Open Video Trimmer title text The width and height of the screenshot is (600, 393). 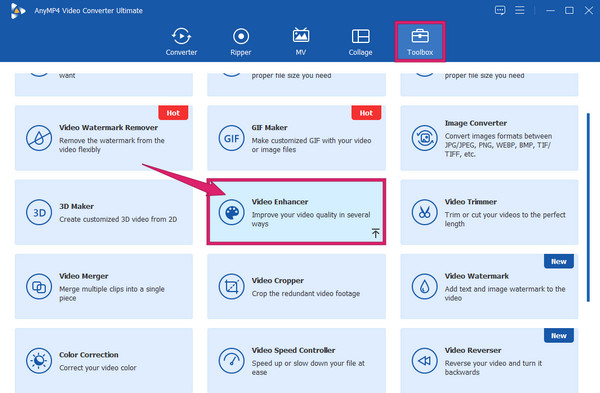(x=471, y=202)
